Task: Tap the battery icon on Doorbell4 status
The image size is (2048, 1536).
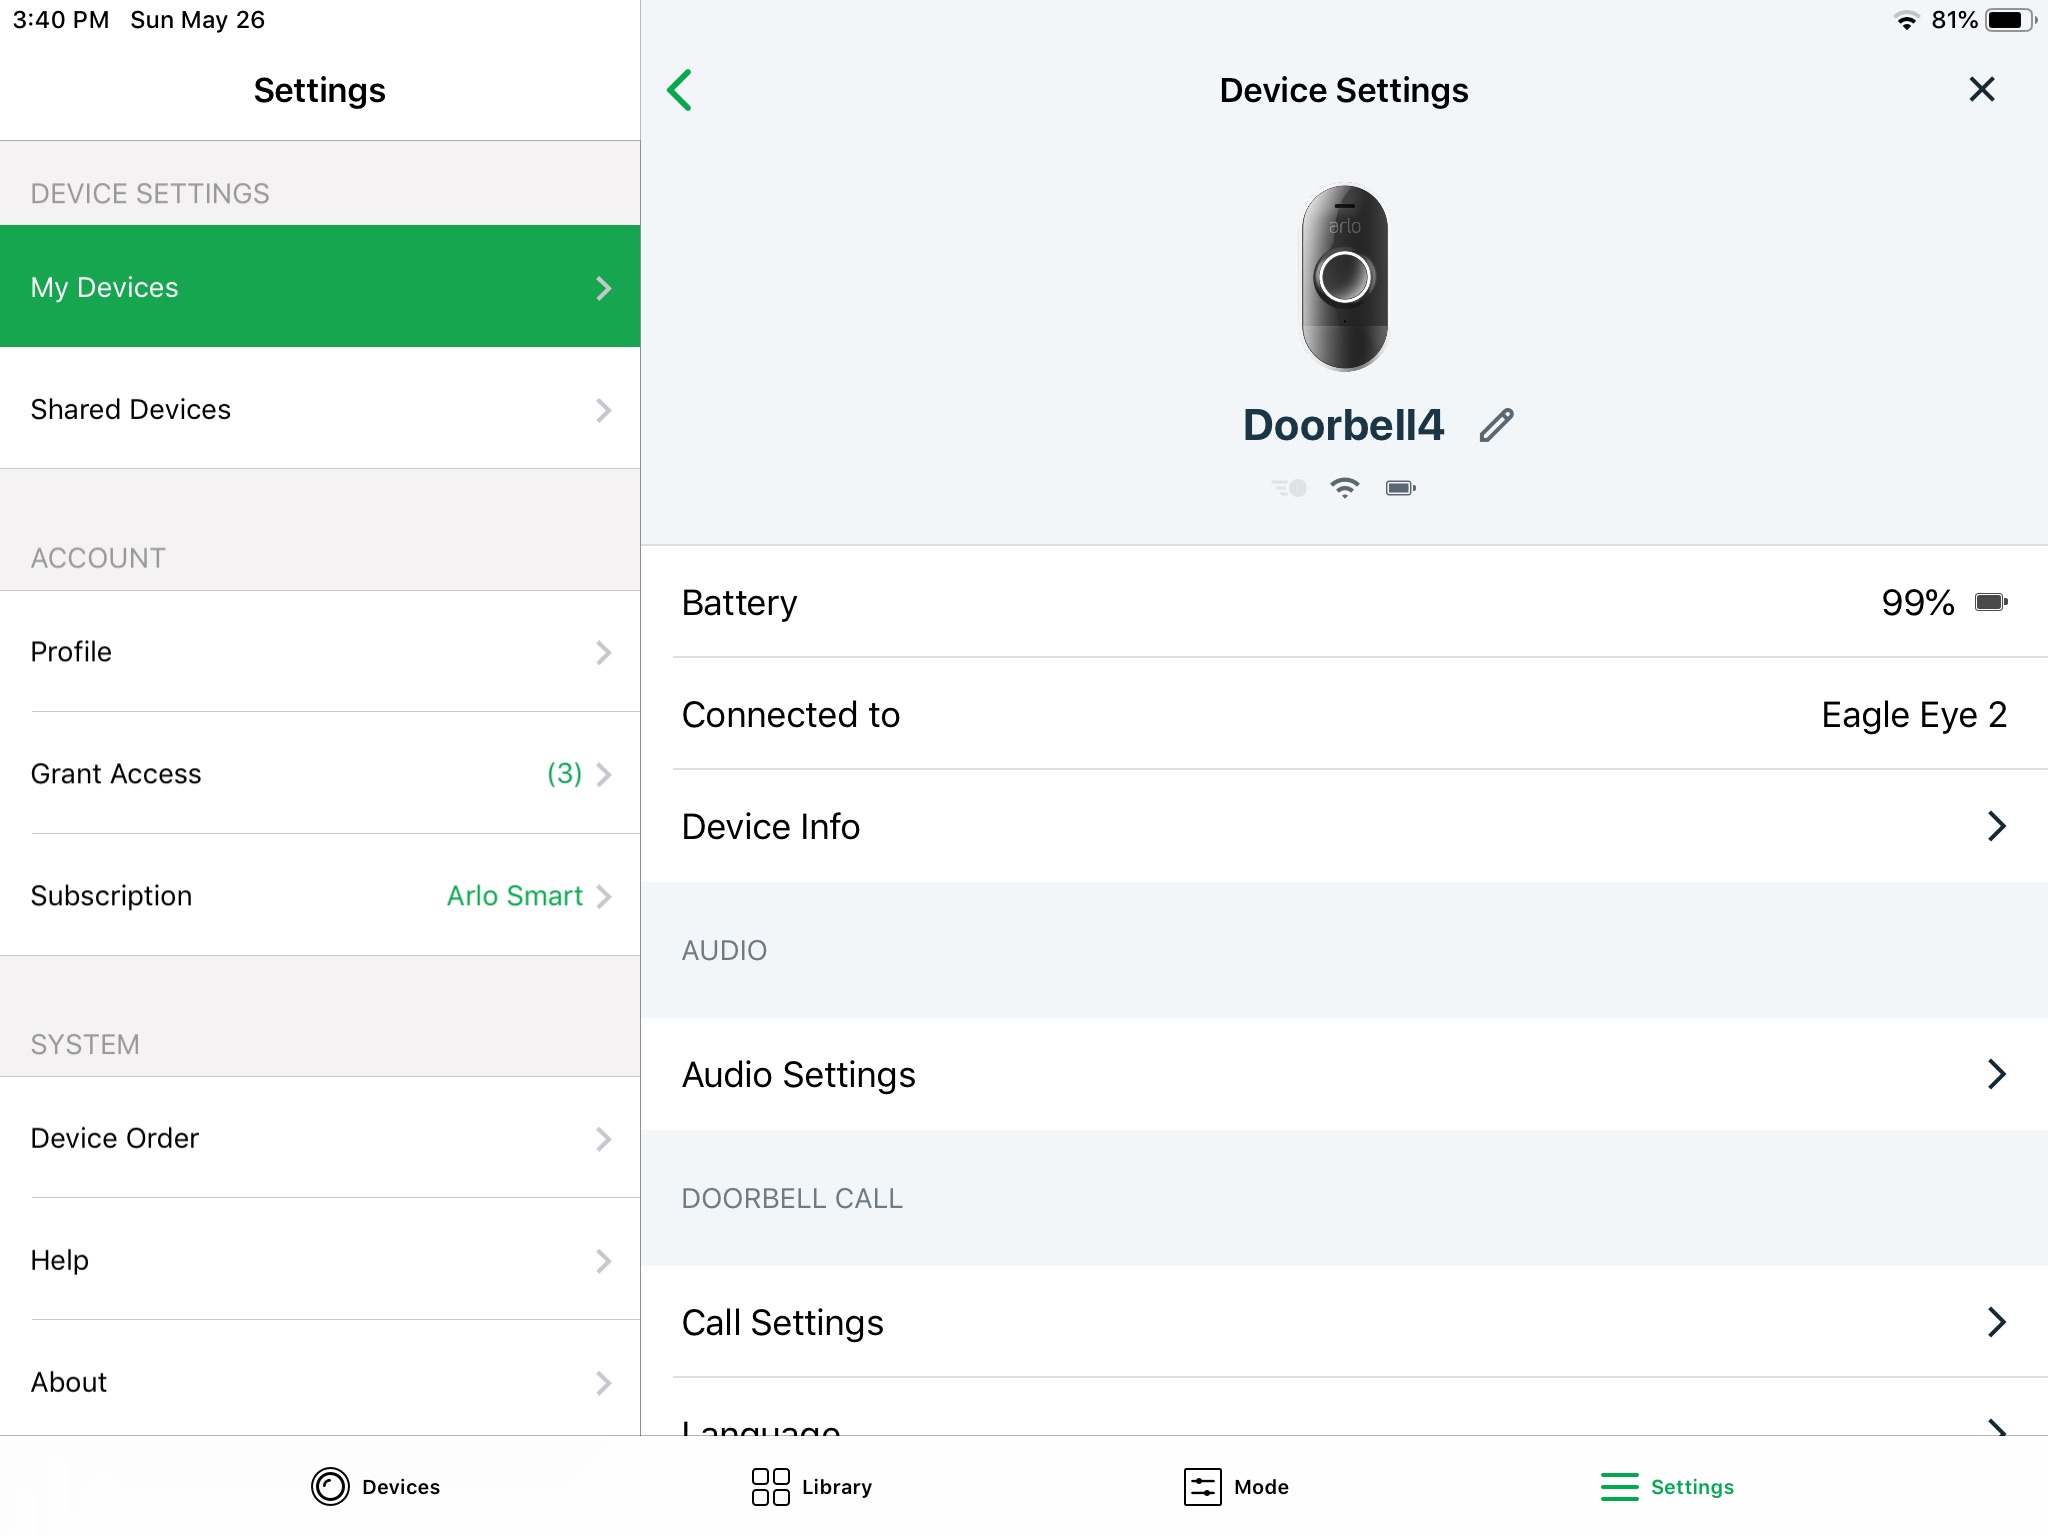Action: tap(1398, 484)
